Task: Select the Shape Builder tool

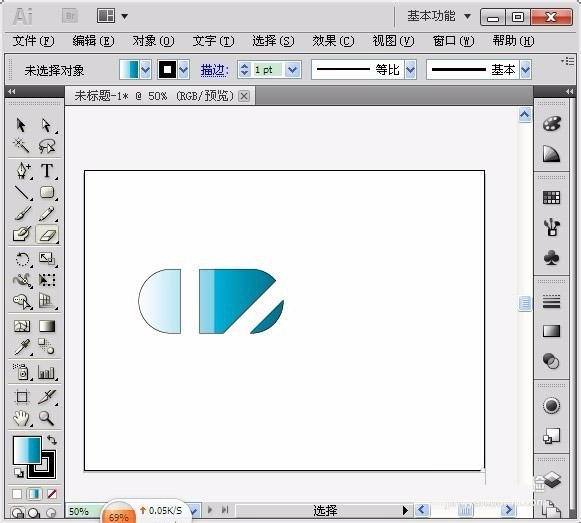Action: pos(22,301)
